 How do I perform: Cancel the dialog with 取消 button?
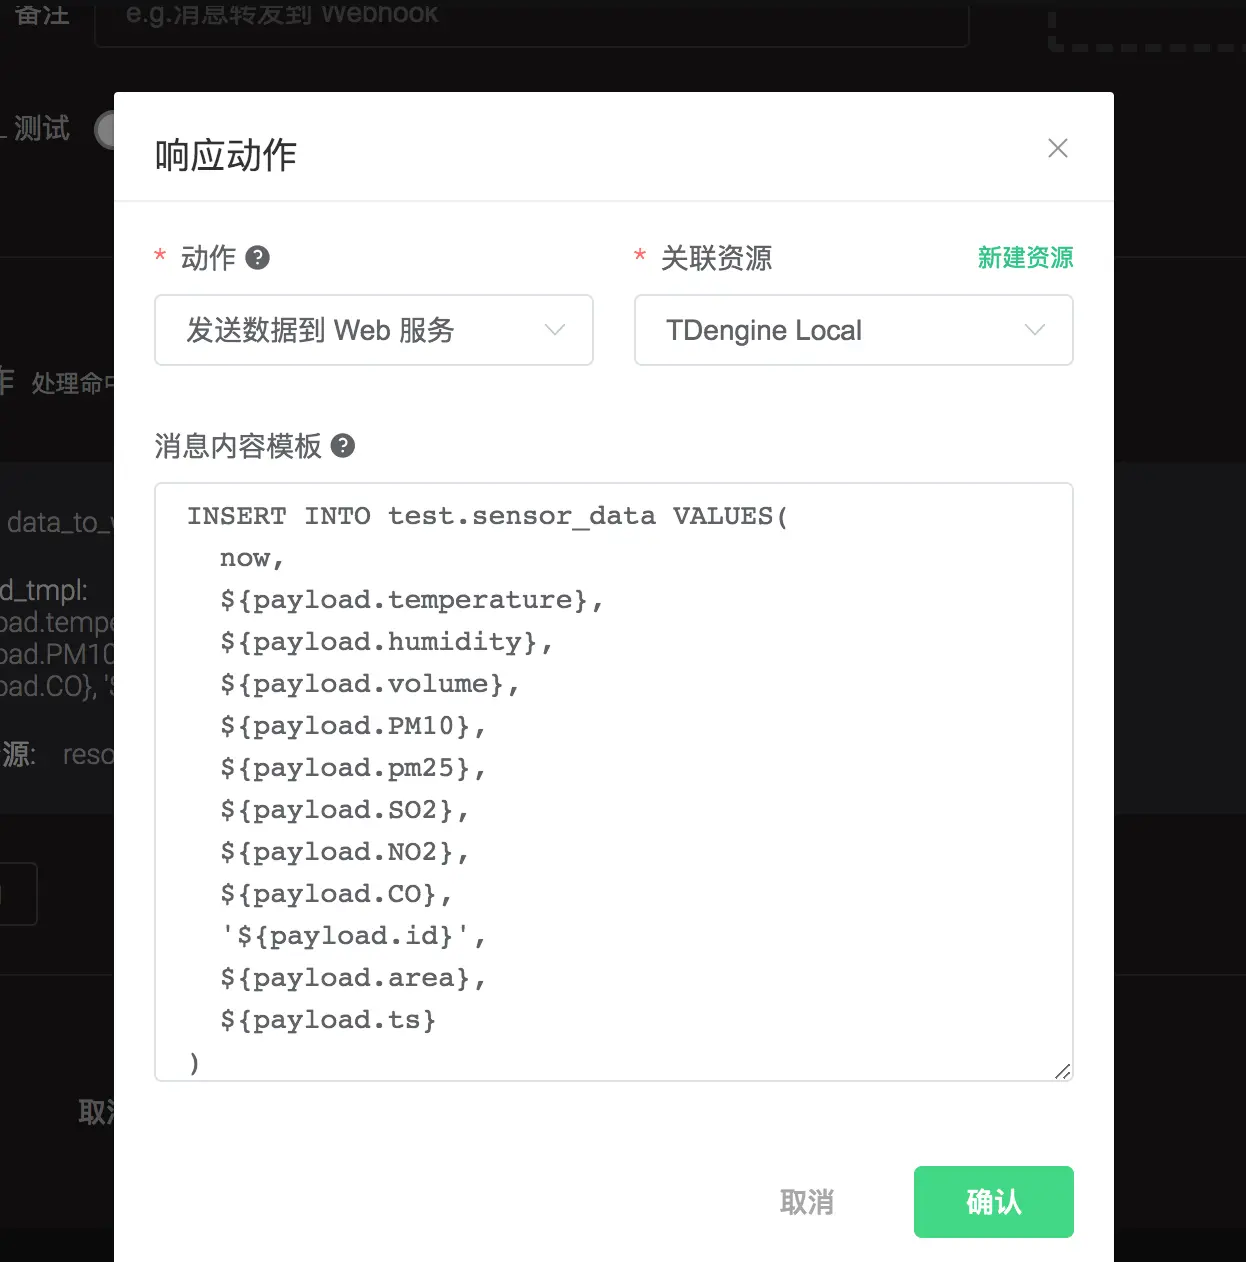[807, 1202]
